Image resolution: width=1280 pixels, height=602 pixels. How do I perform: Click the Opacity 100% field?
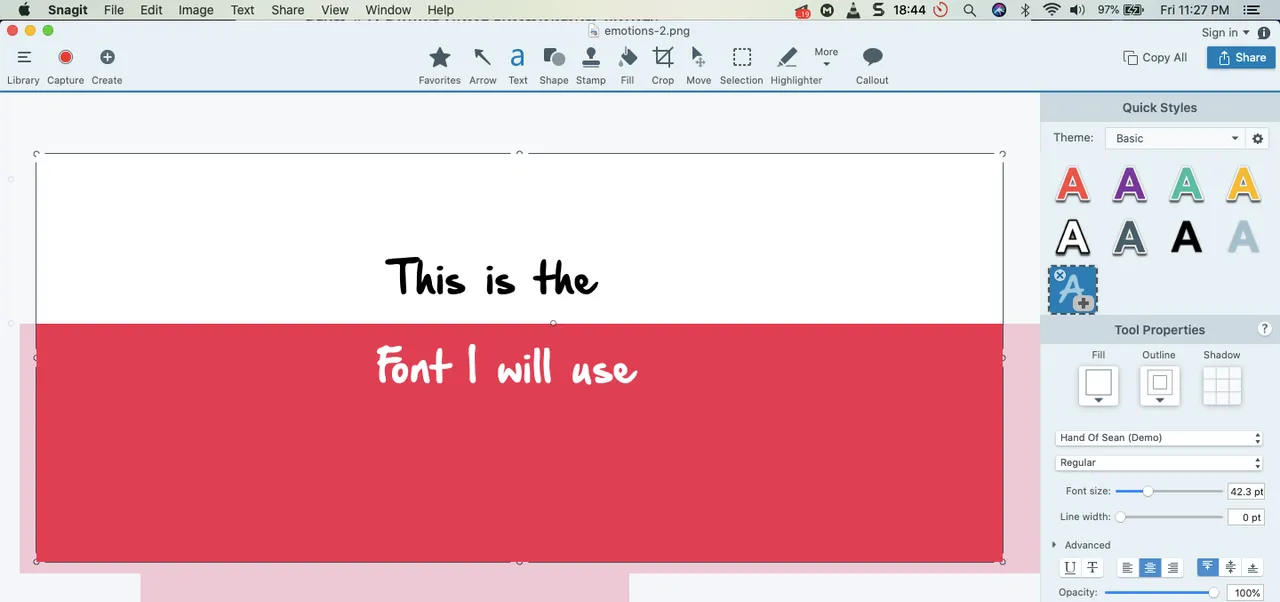point(1246,593)
